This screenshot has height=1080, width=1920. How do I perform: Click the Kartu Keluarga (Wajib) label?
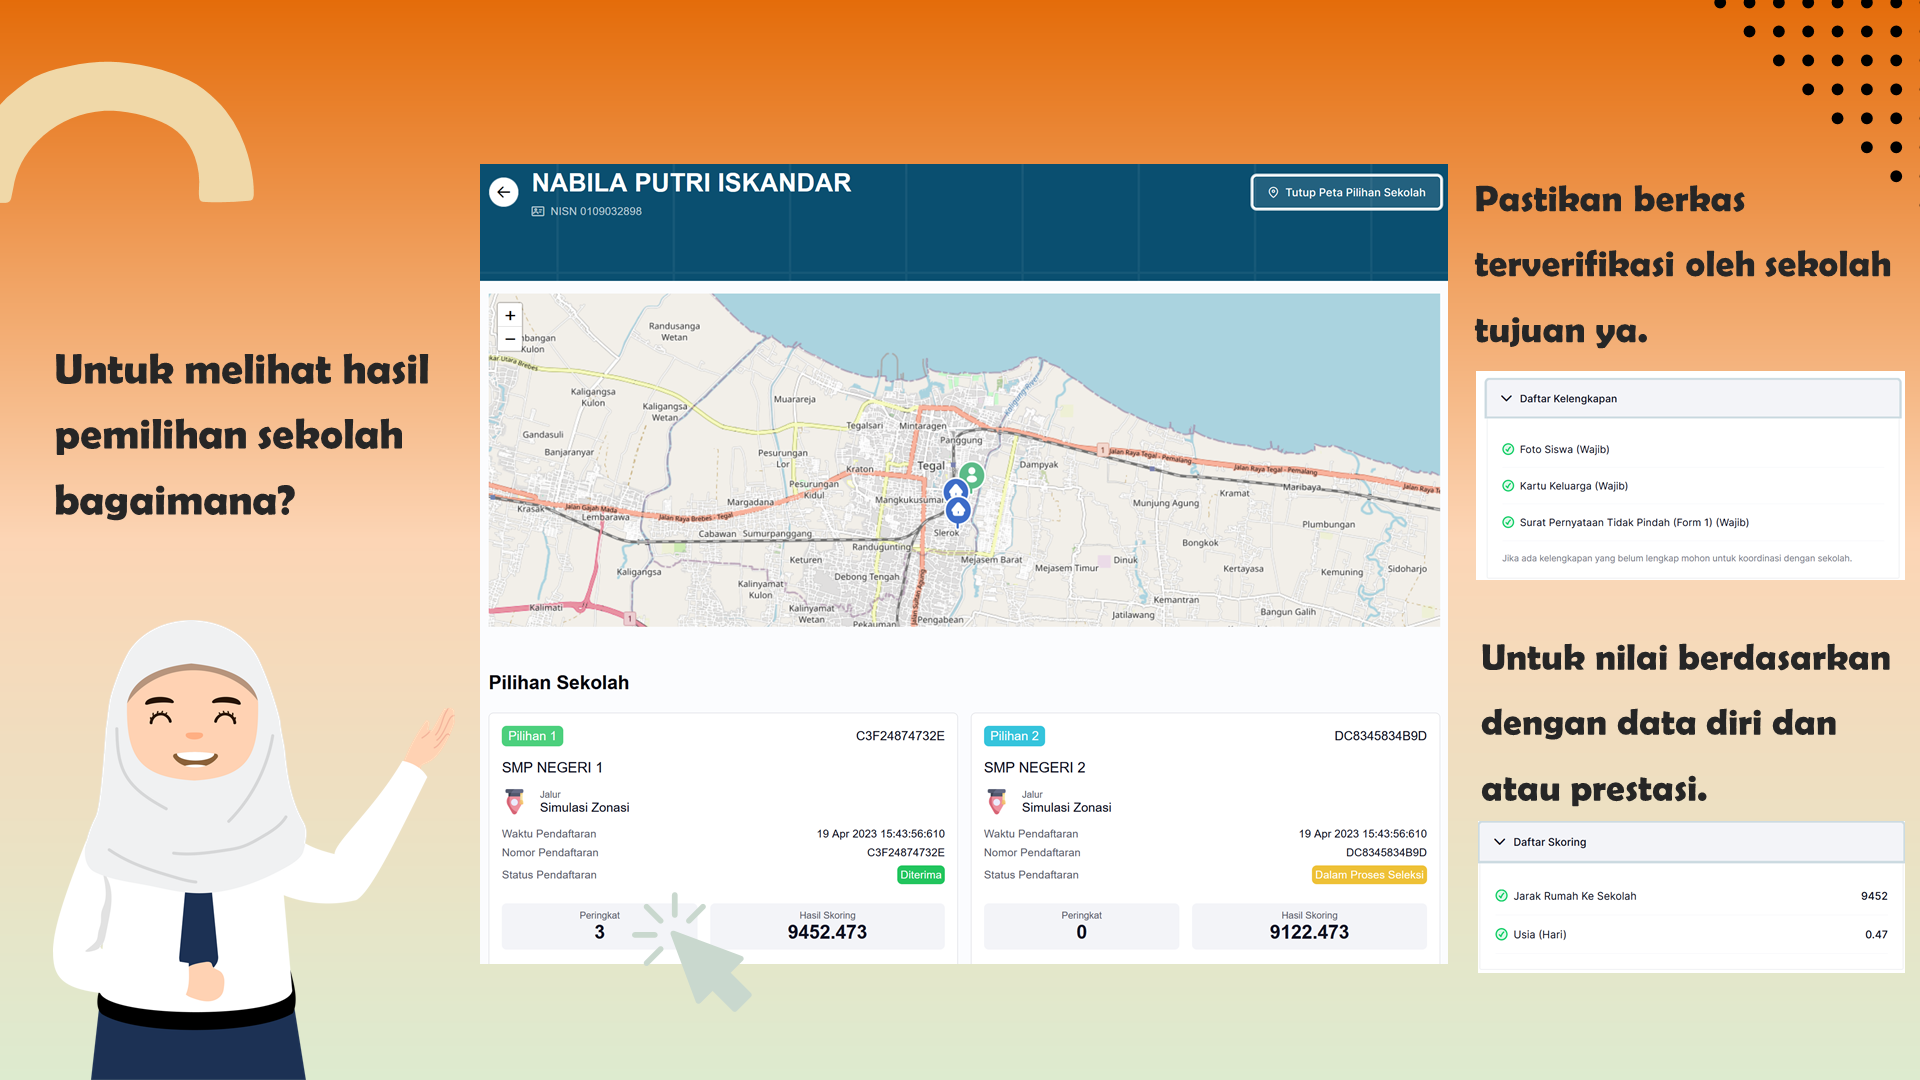[x=1574, y=486]
